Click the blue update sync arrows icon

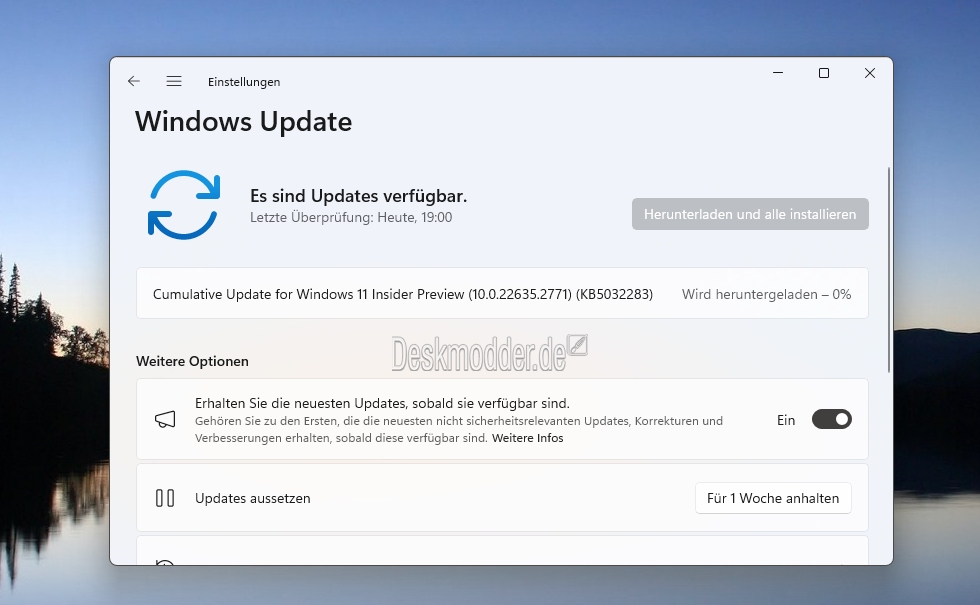pyautogui.click(x=184, y=205)
